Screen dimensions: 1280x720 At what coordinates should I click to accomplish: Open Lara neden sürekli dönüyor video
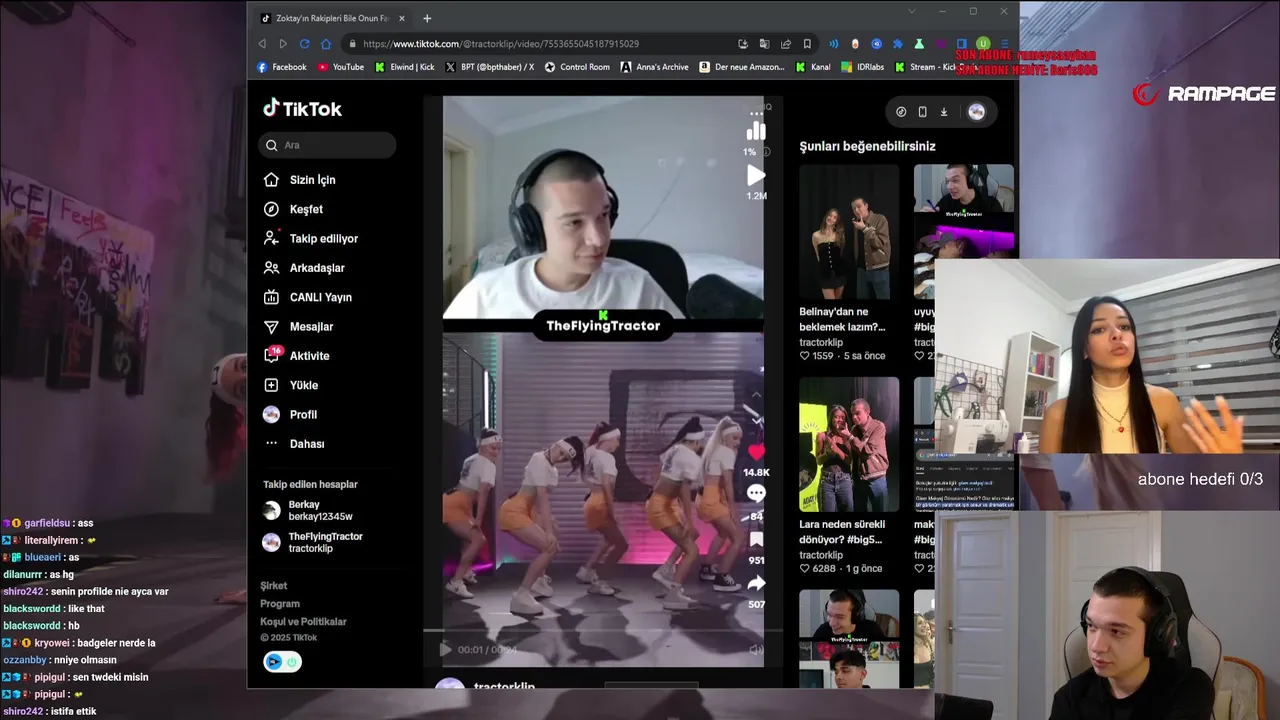tap(849, 444)
